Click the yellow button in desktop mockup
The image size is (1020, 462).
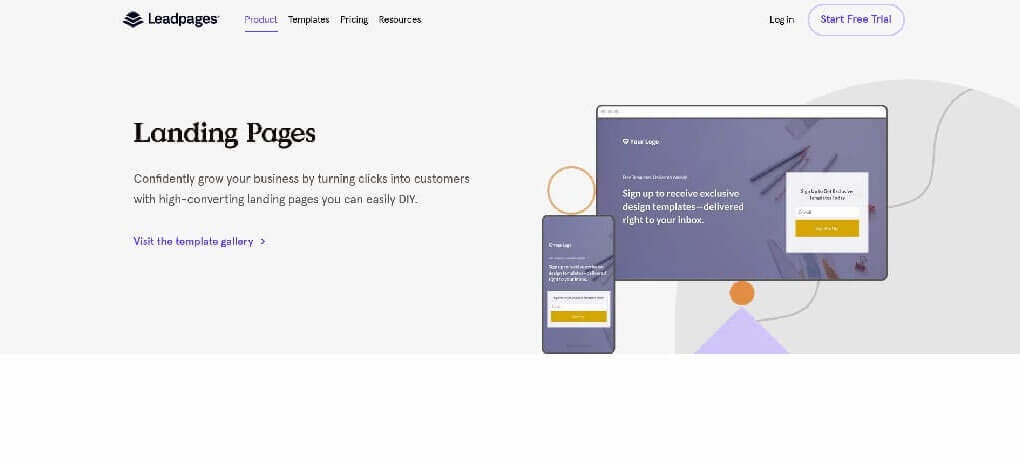(x=827, y=228)
